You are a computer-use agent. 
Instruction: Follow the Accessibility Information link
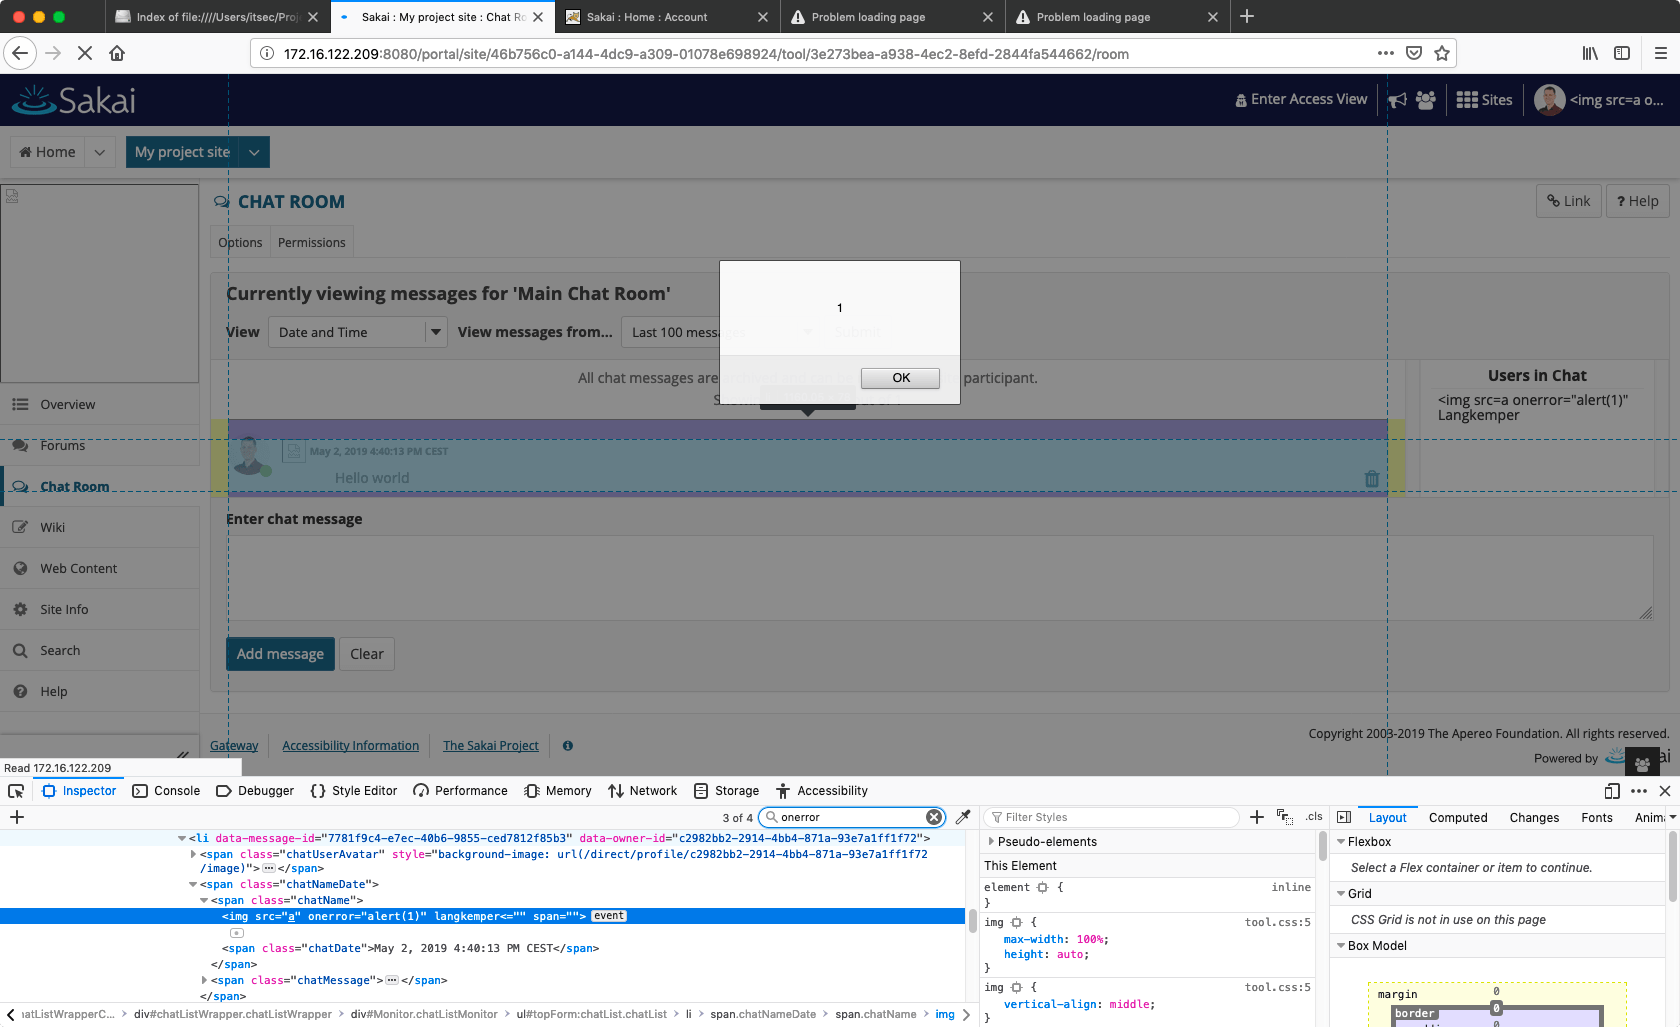click(x=350, y=746)
